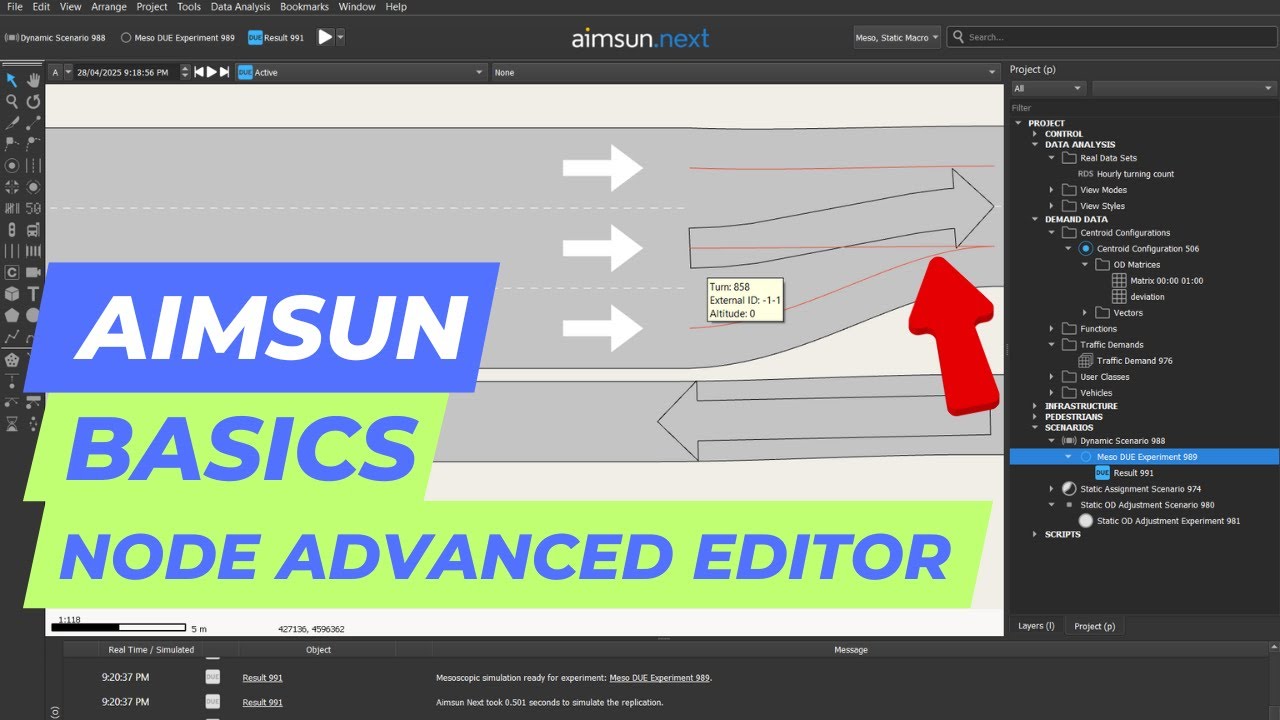Select the hourglass tool
The image size is (1280, 720).
(12, 424)
